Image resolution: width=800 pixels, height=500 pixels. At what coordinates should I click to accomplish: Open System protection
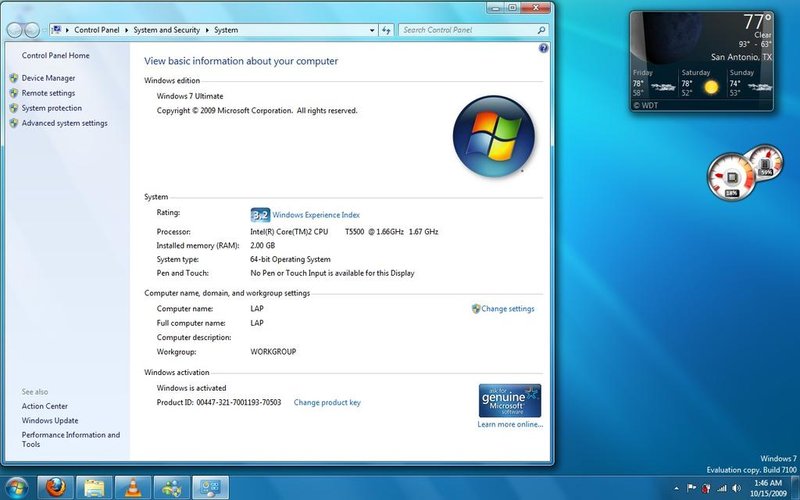coord(52,108)
